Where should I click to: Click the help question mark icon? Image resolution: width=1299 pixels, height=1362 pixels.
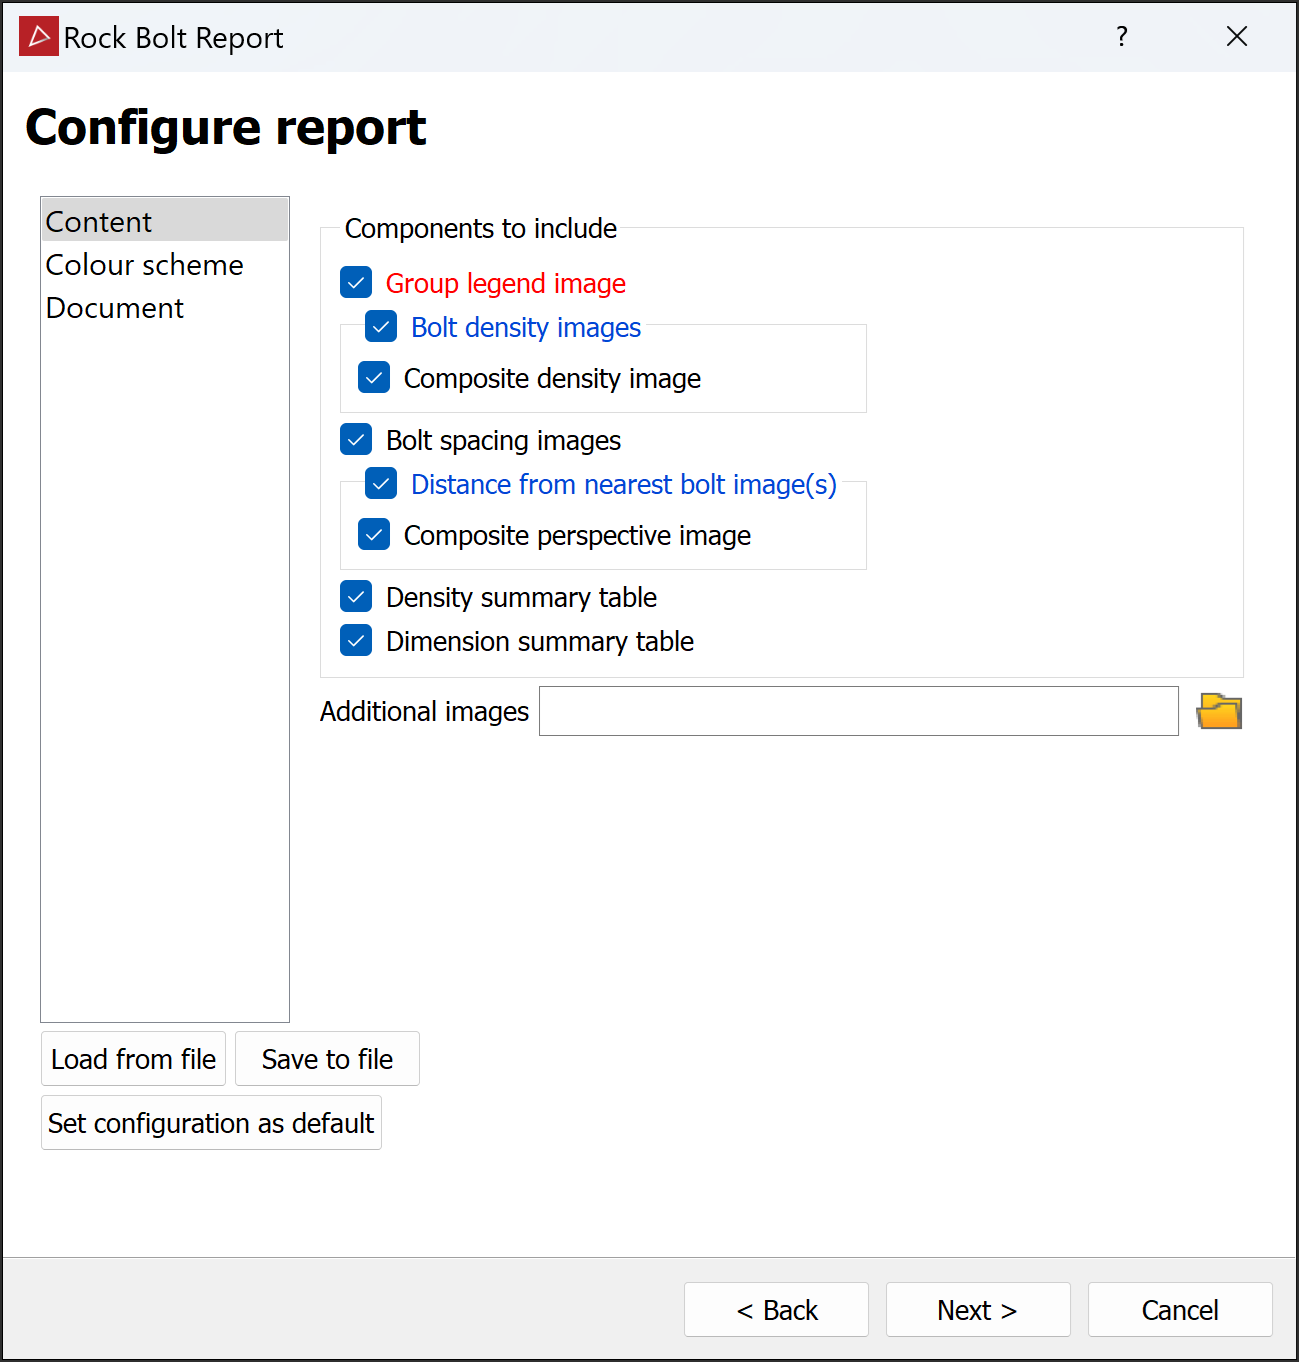1121,37
